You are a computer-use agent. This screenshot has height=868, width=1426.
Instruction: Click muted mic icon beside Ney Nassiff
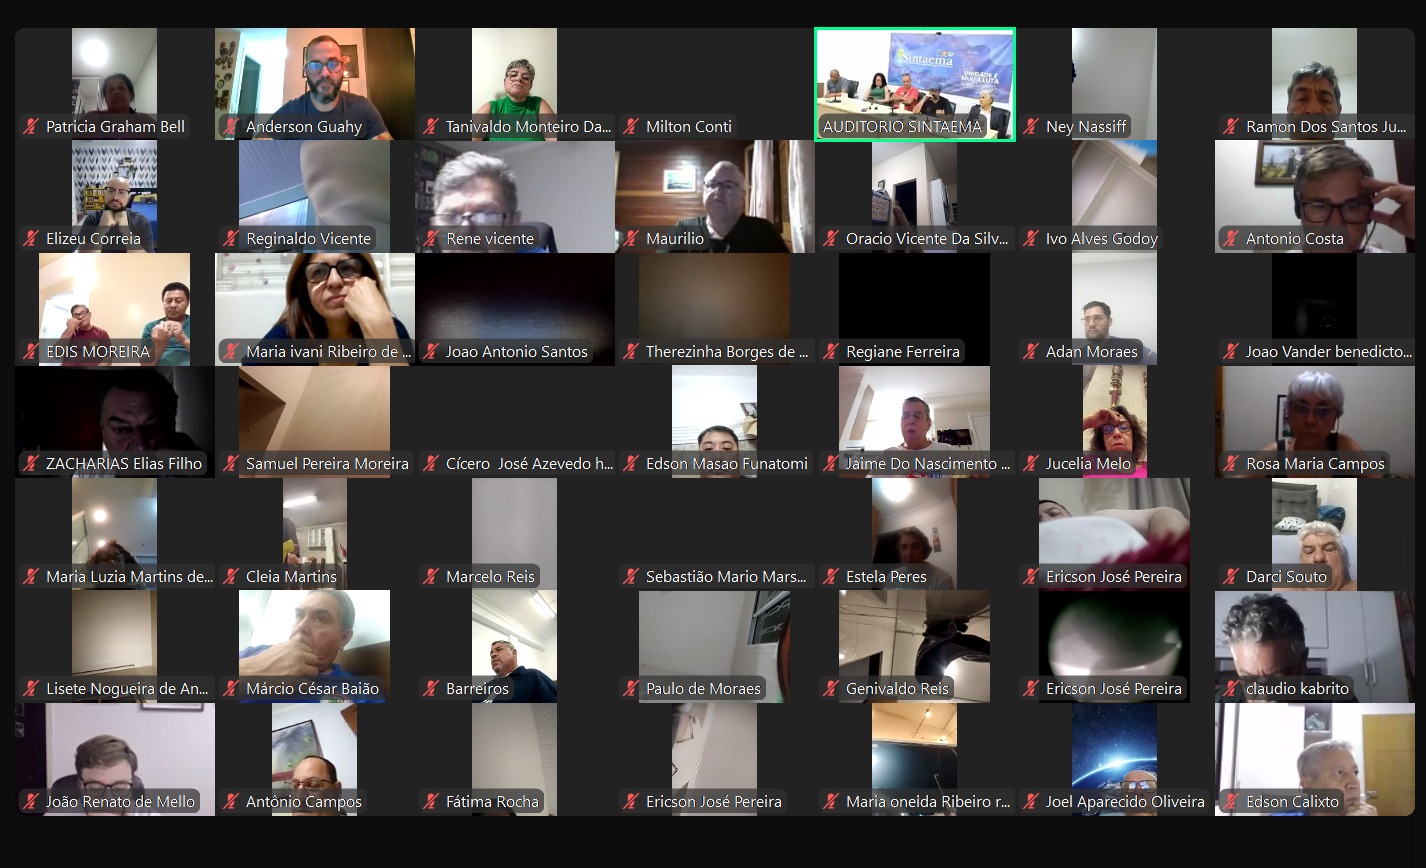(1032, 127)
